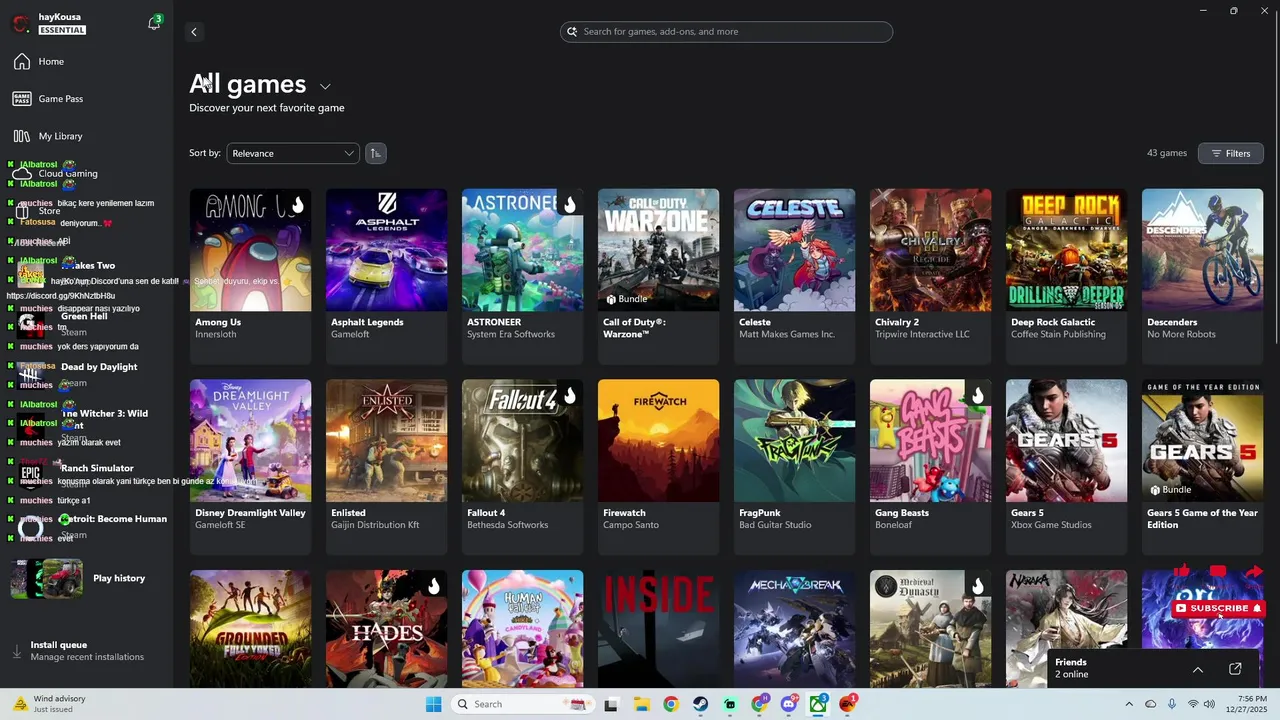1280x720 pixels.
Task: Open Grounded game cover
Action: (250, 629)
